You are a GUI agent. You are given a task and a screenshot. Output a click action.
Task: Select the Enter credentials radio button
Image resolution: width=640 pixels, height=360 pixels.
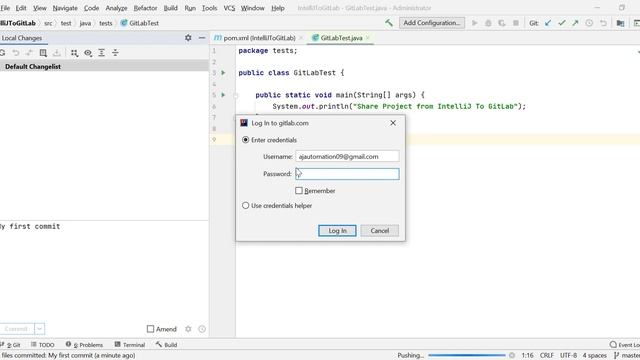tap(245, 140)
